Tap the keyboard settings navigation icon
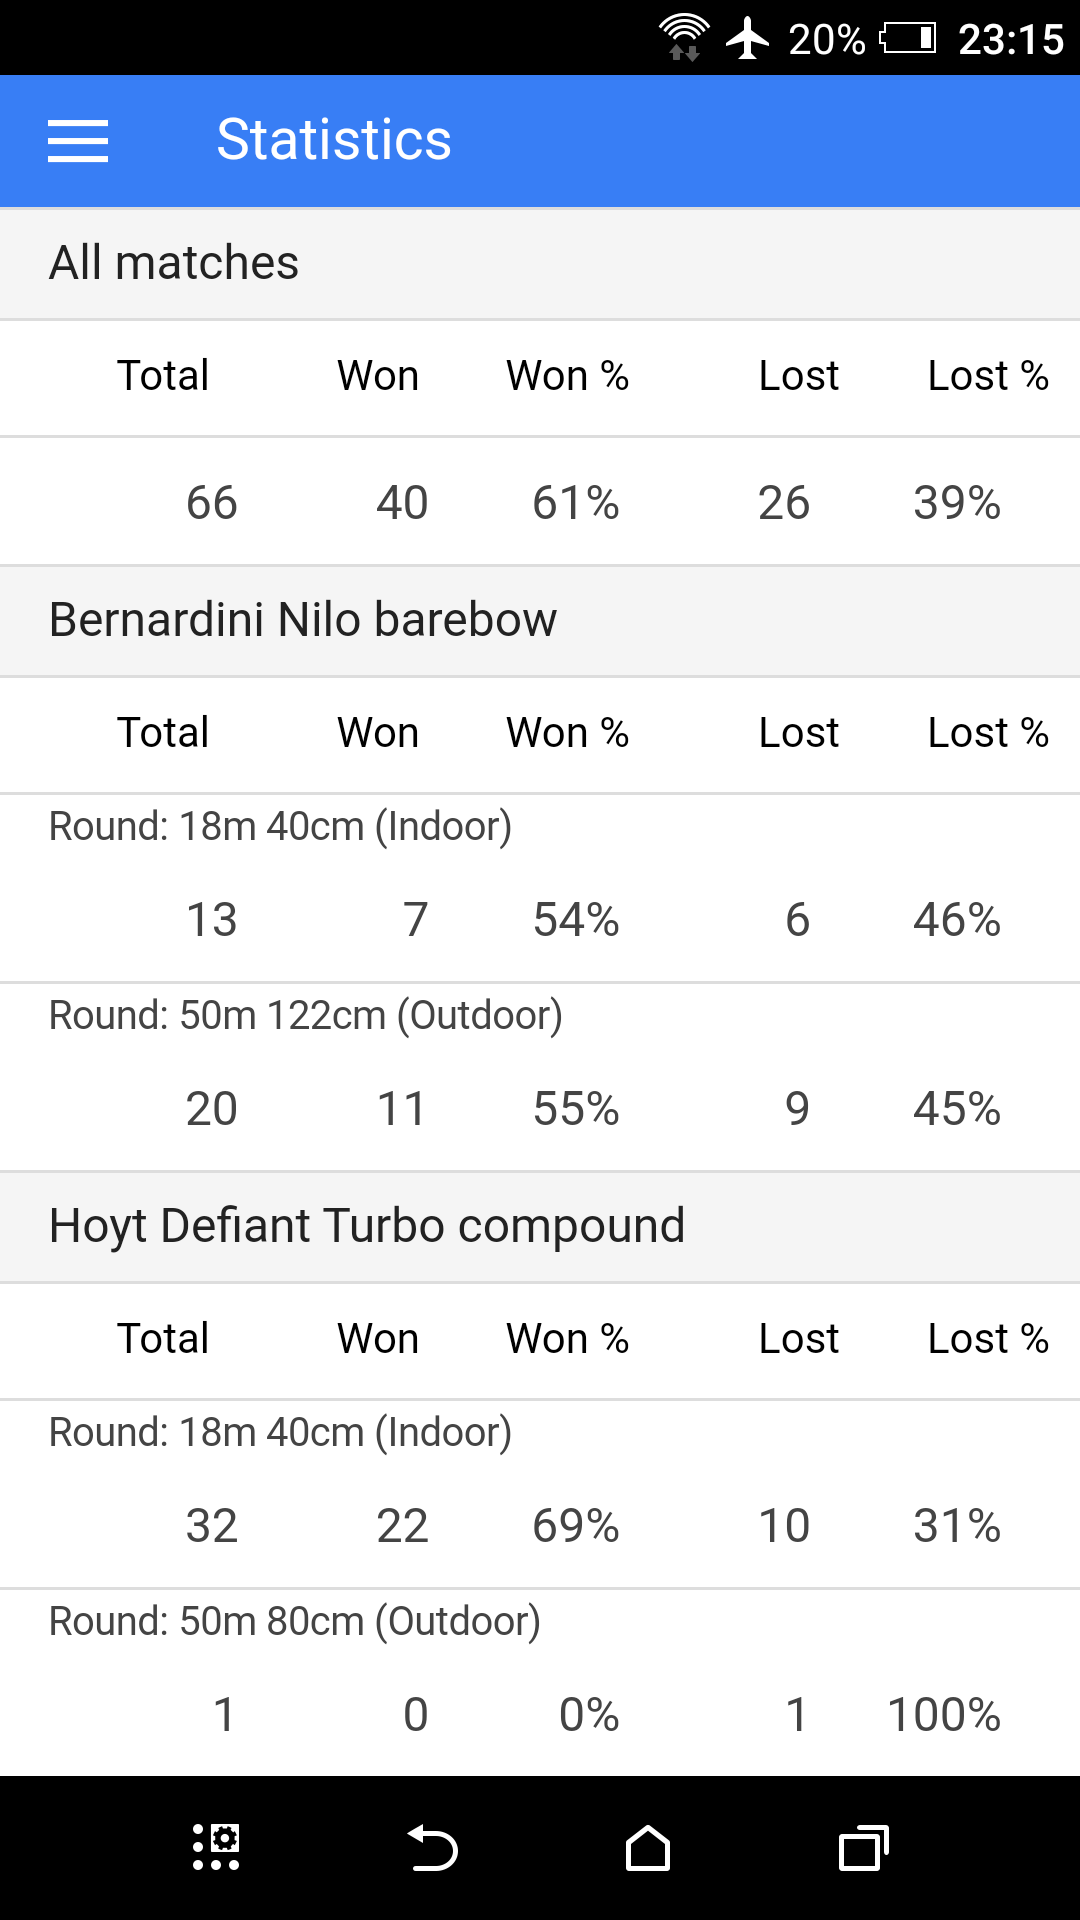This screenshot has height=1920, width=1080. pos(216,1848)
